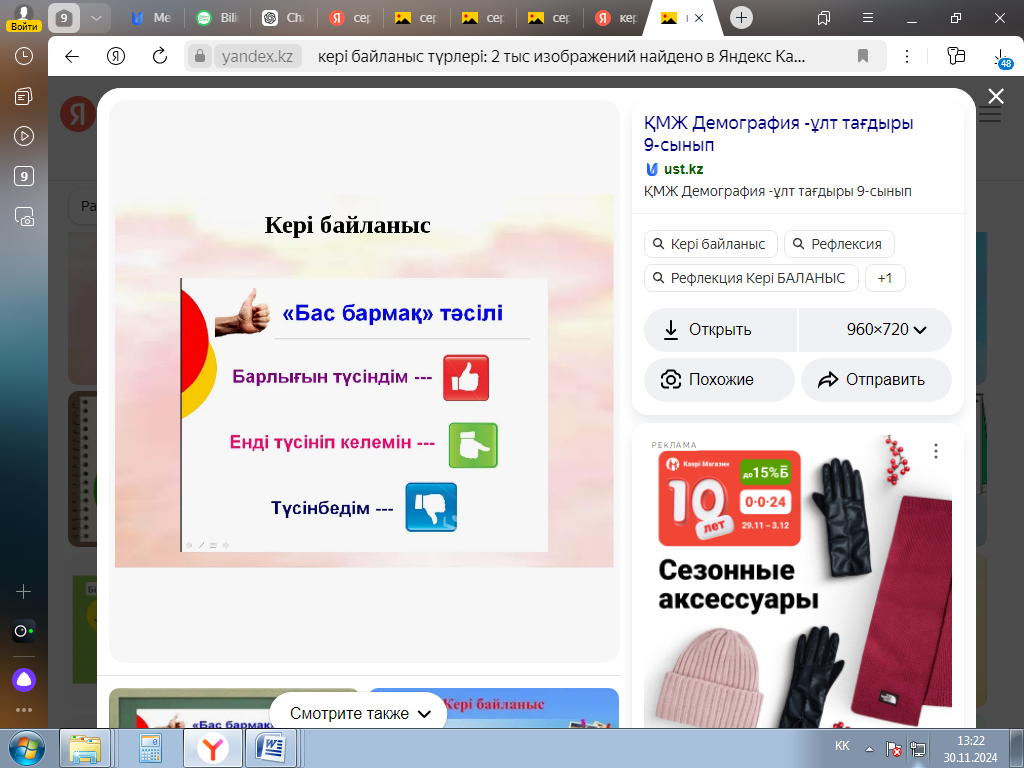Open the browser extensions icon
1024x768 pixels.
[955, 56]
